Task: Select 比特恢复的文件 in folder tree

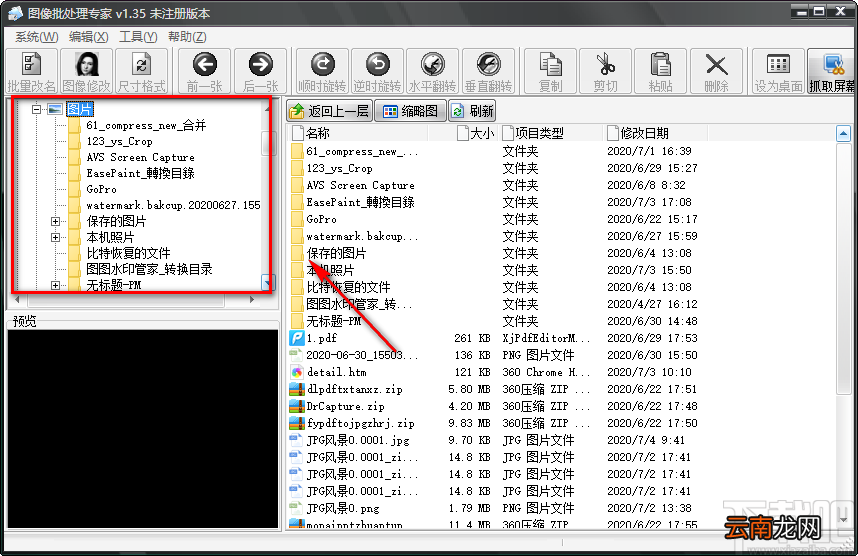Action: click(x=128, y=253)
